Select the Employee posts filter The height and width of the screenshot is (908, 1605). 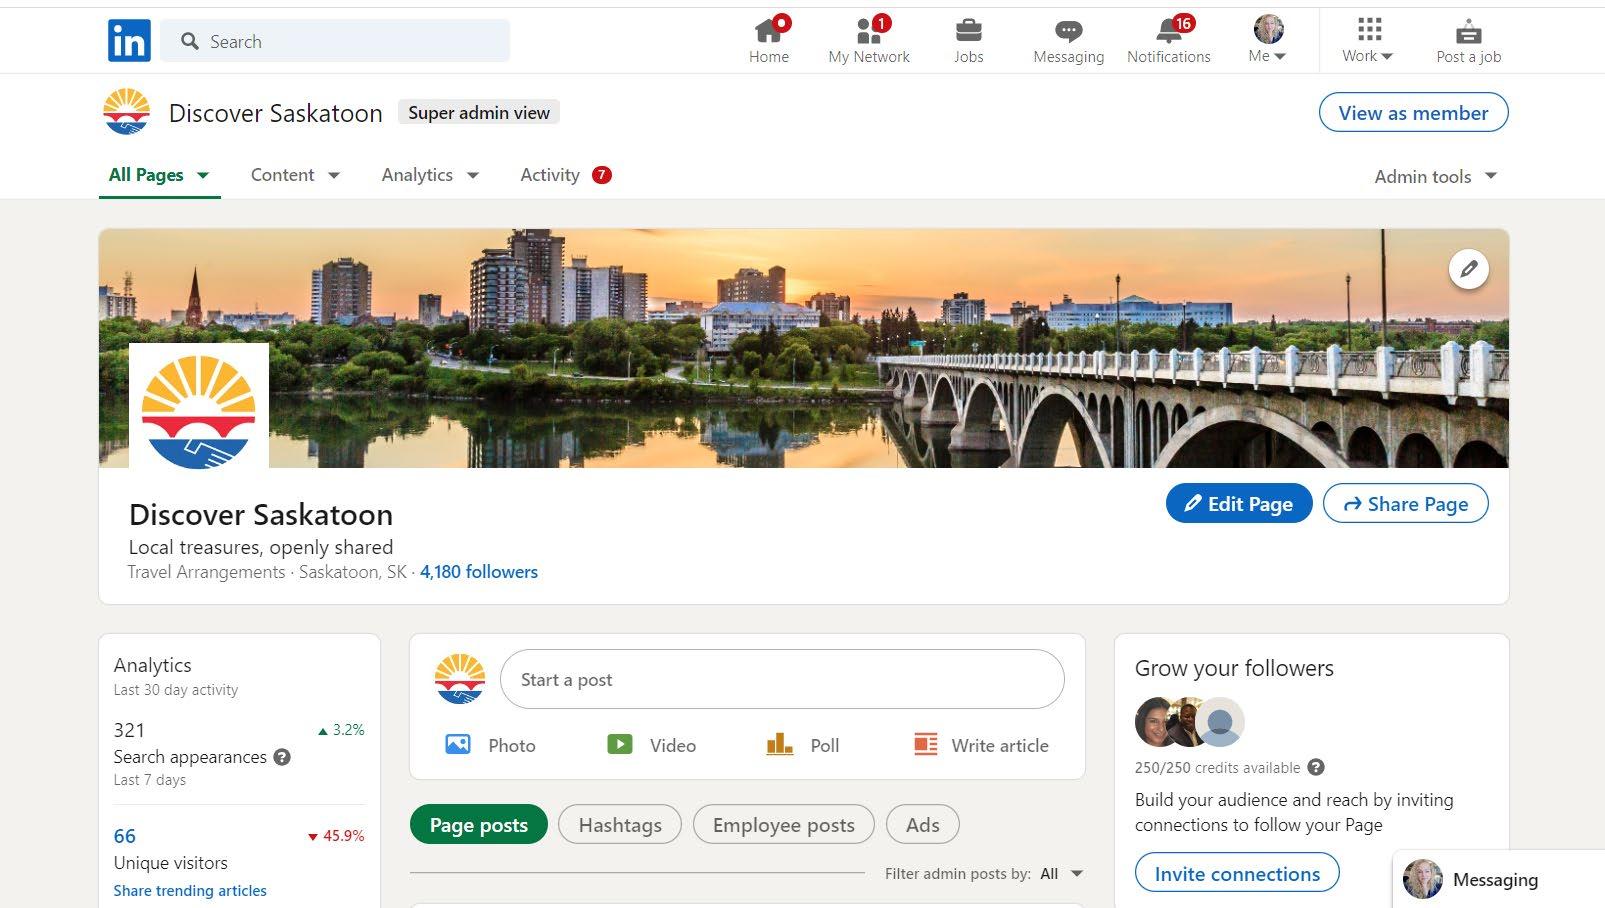click(x=783, y=825)
